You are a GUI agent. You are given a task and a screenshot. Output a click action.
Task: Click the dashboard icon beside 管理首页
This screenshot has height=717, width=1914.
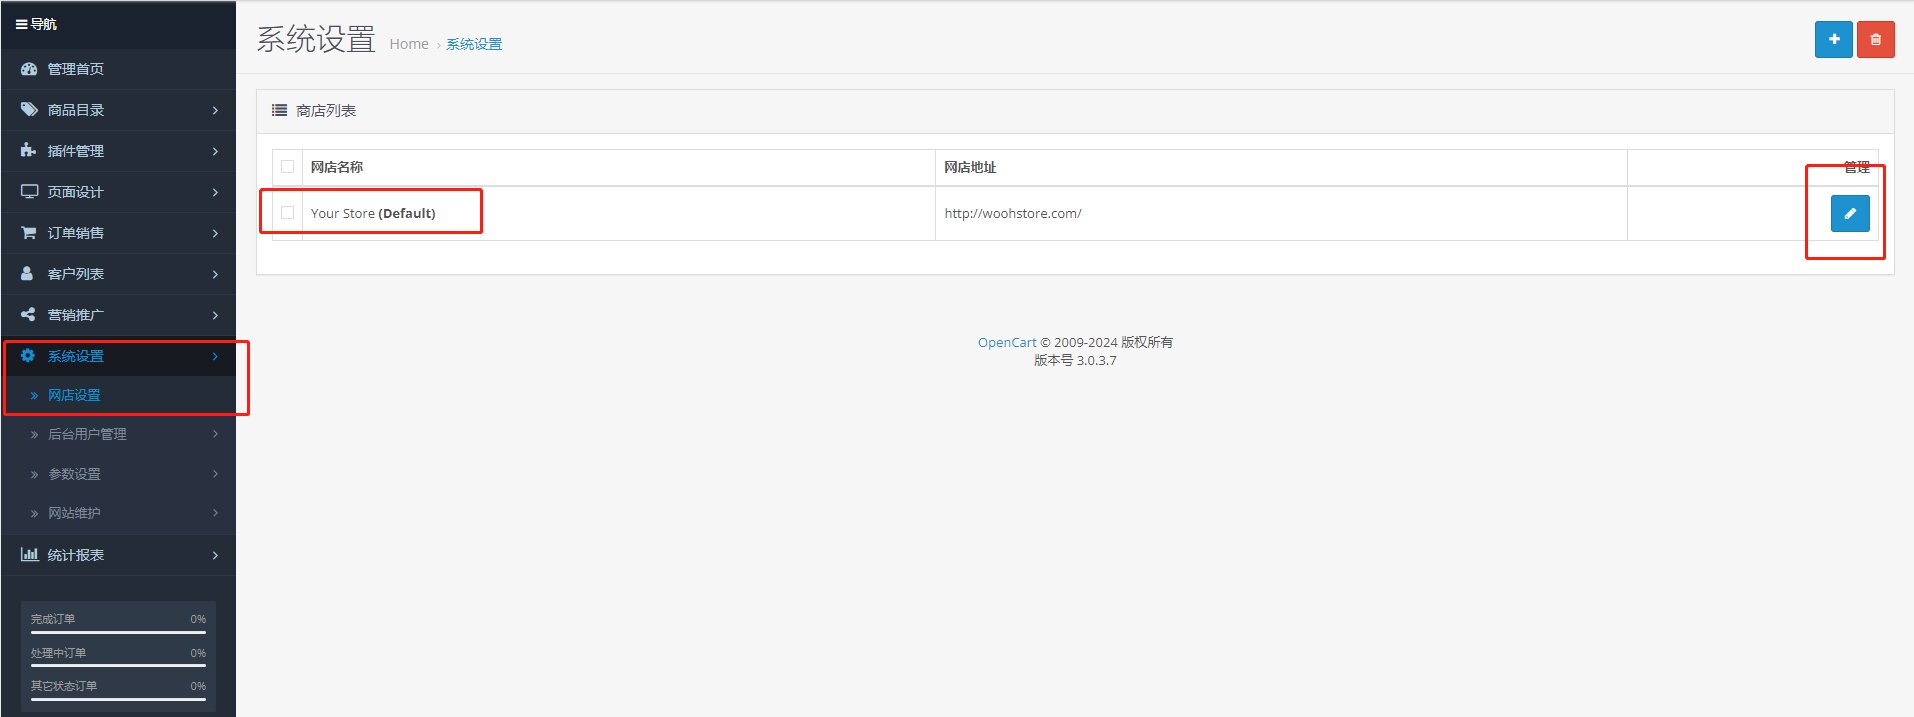[x=29, y=69]
